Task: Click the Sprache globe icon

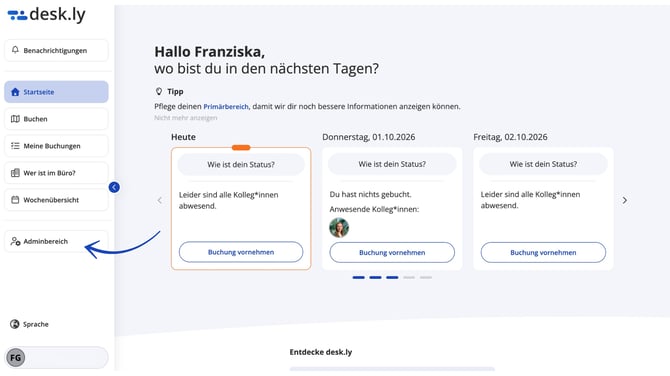Action: pyautogui.click(x=15, y=324)
